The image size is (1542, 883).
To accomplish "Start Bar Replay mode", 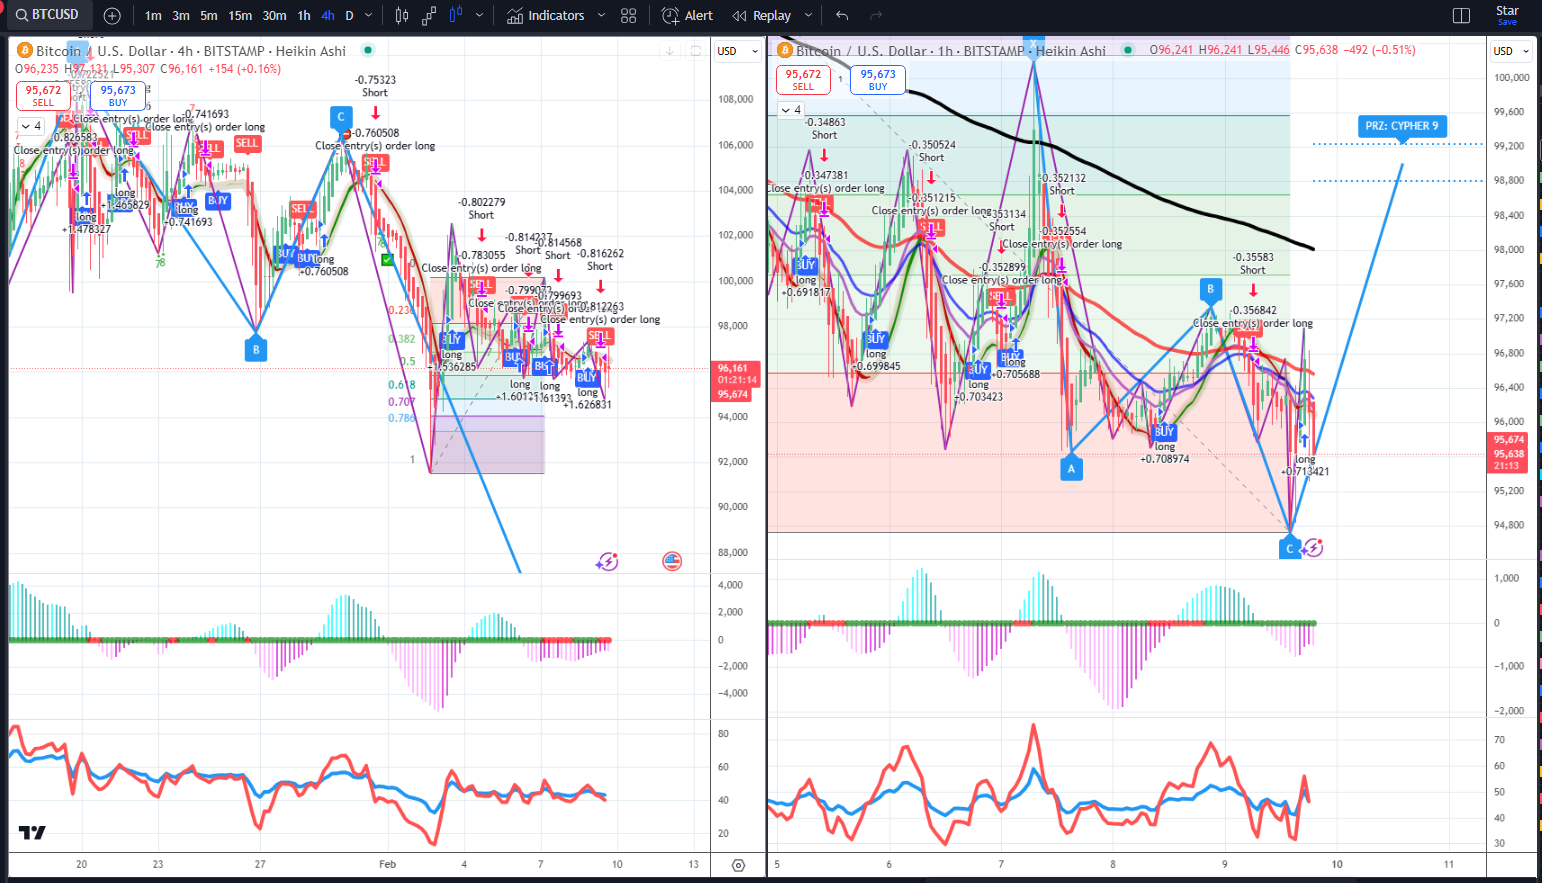I will (x=762, y=15).
